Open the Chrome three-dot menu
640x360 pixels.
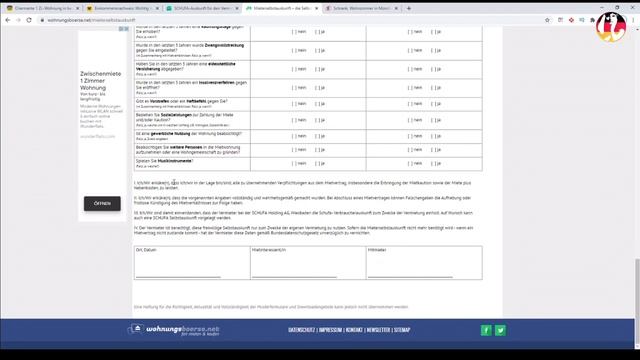634,20
